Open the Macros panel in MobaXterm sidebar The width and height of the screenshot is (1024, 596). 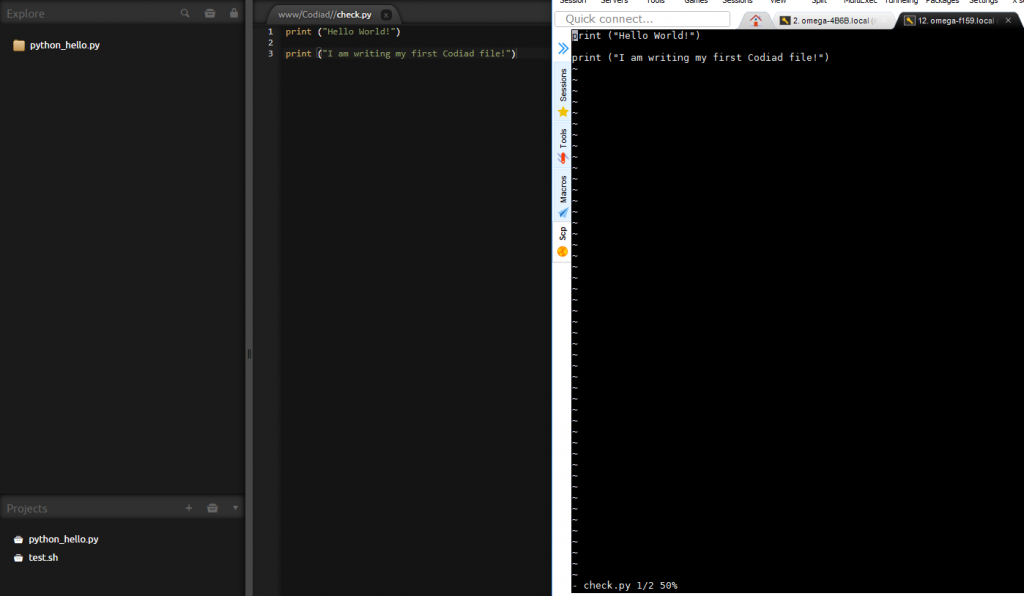point(562,188)
